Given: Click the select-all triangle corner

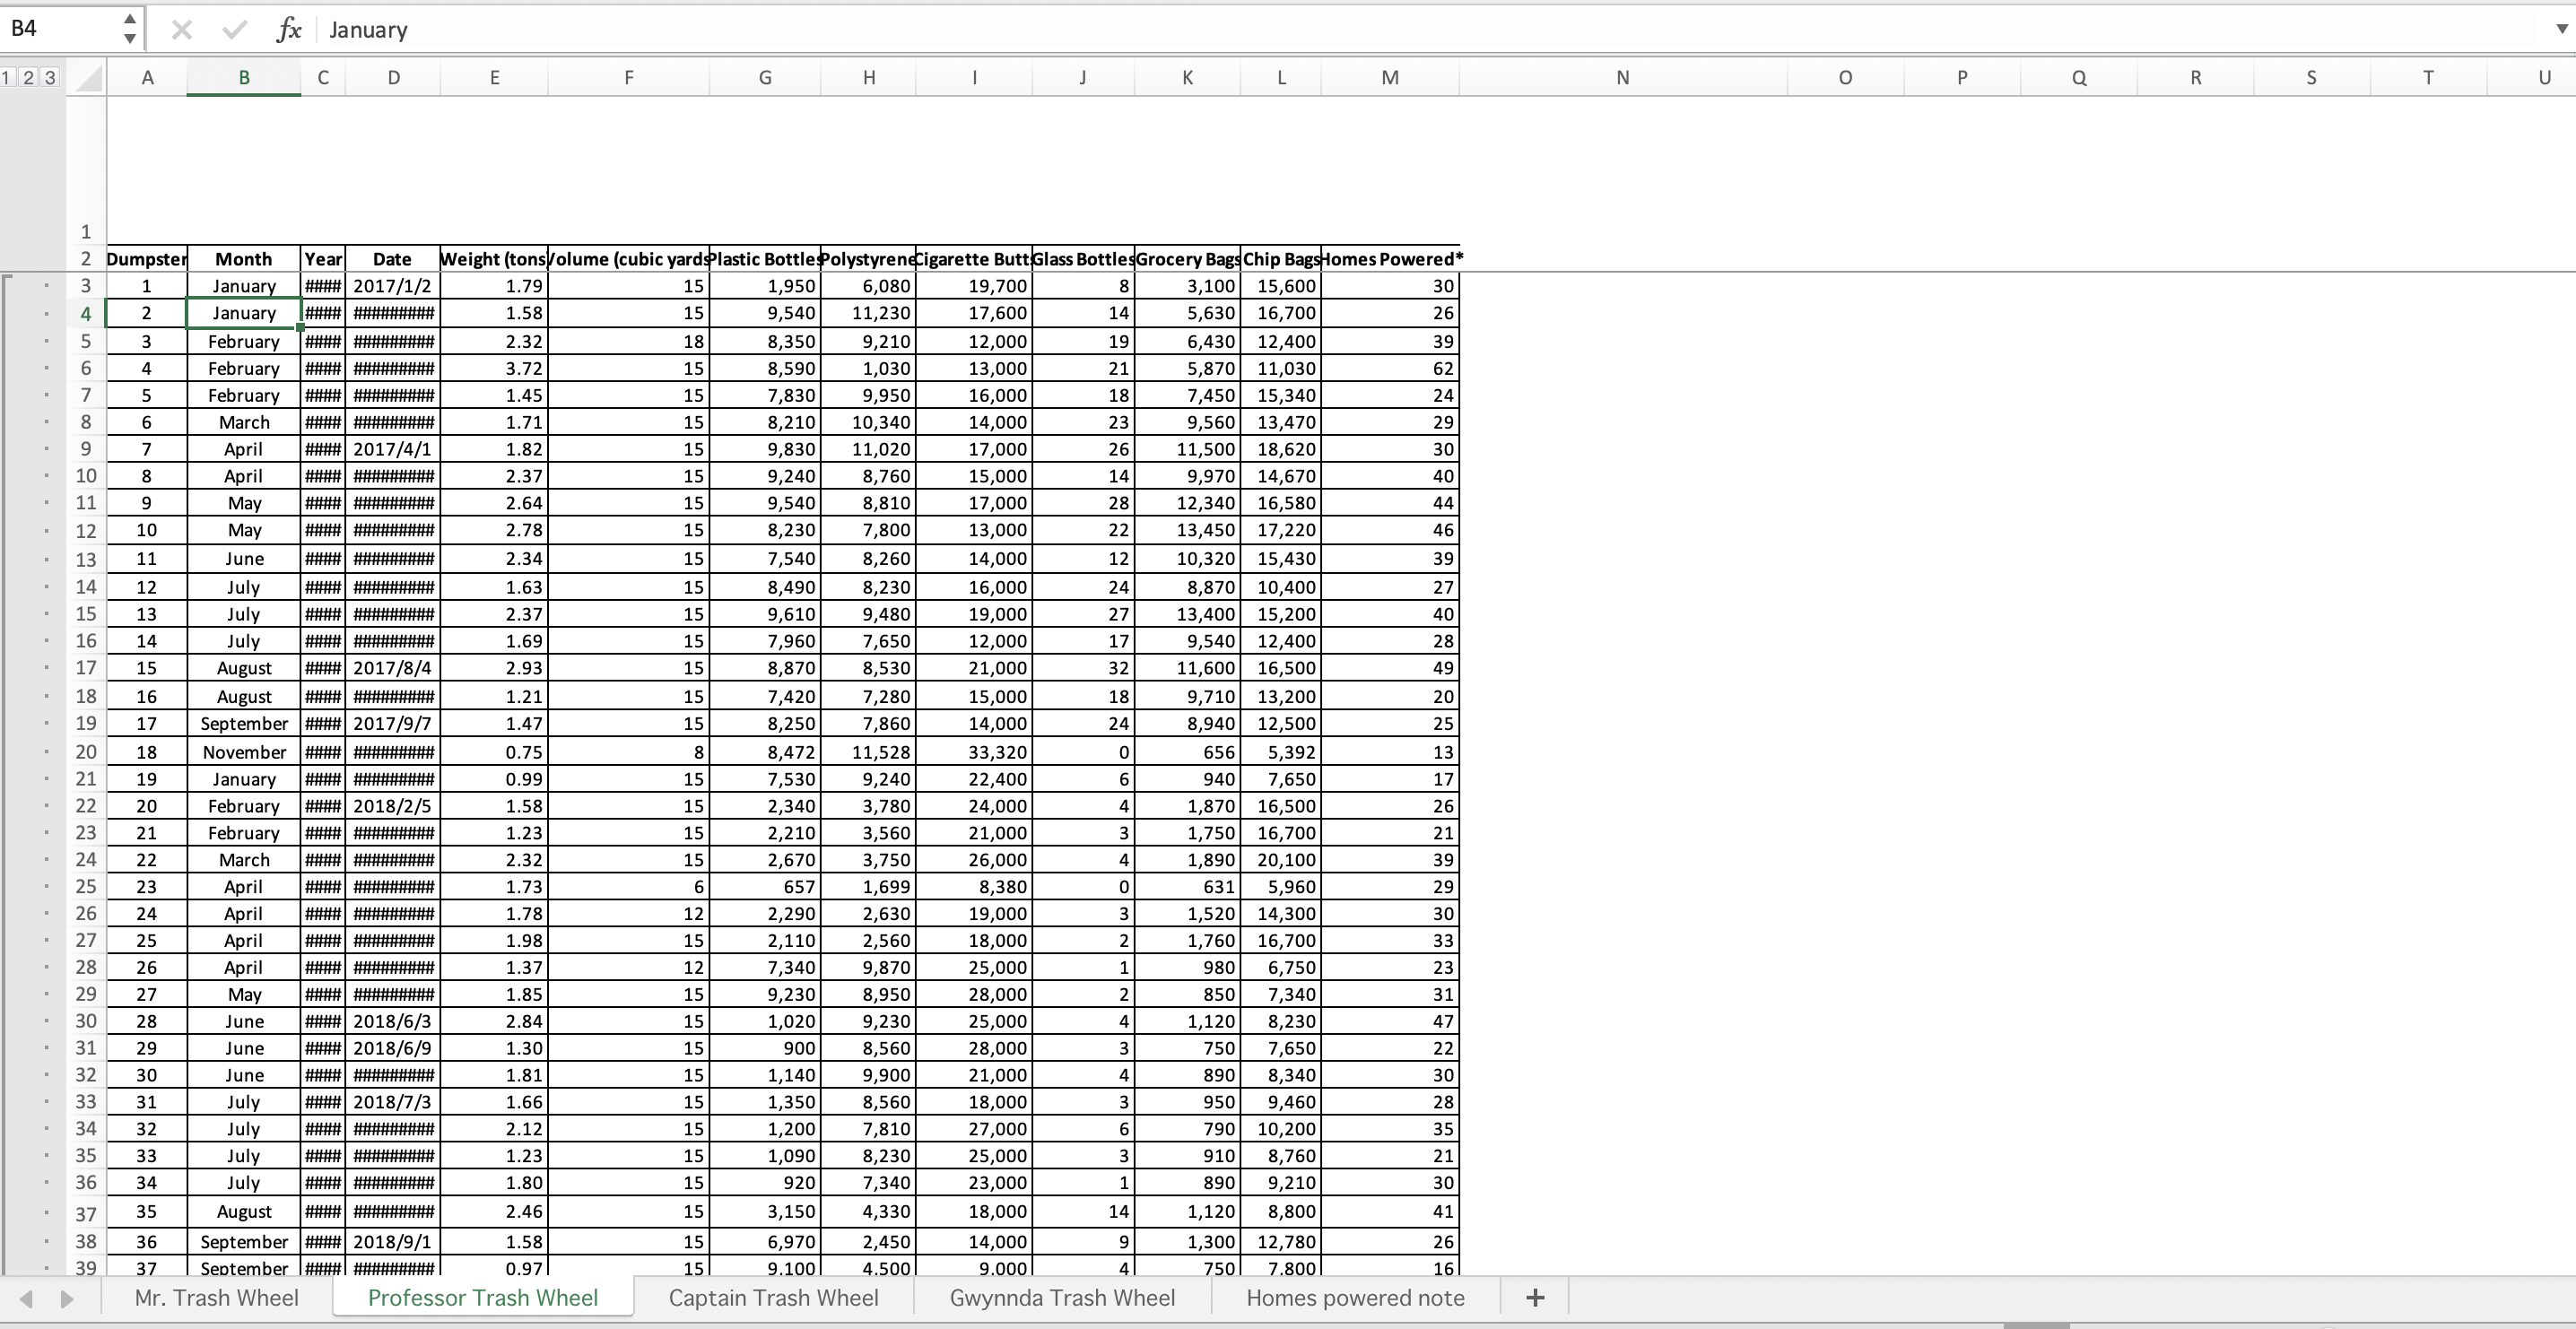Looking at the screenshot, I should (89, 78).
